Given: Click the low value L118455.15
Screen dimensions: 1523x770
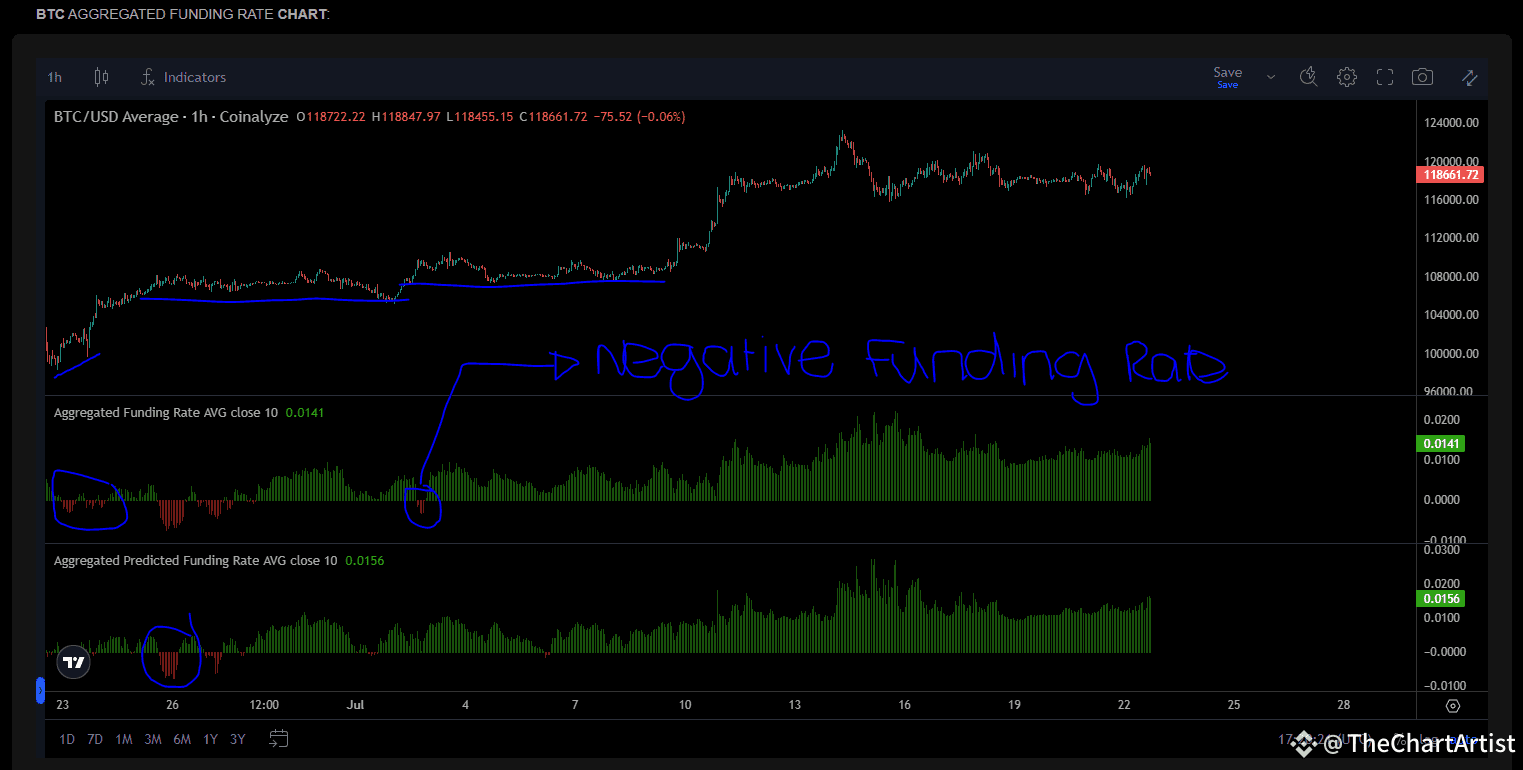Looking at the screenshot, I should (x=480, y=117).
